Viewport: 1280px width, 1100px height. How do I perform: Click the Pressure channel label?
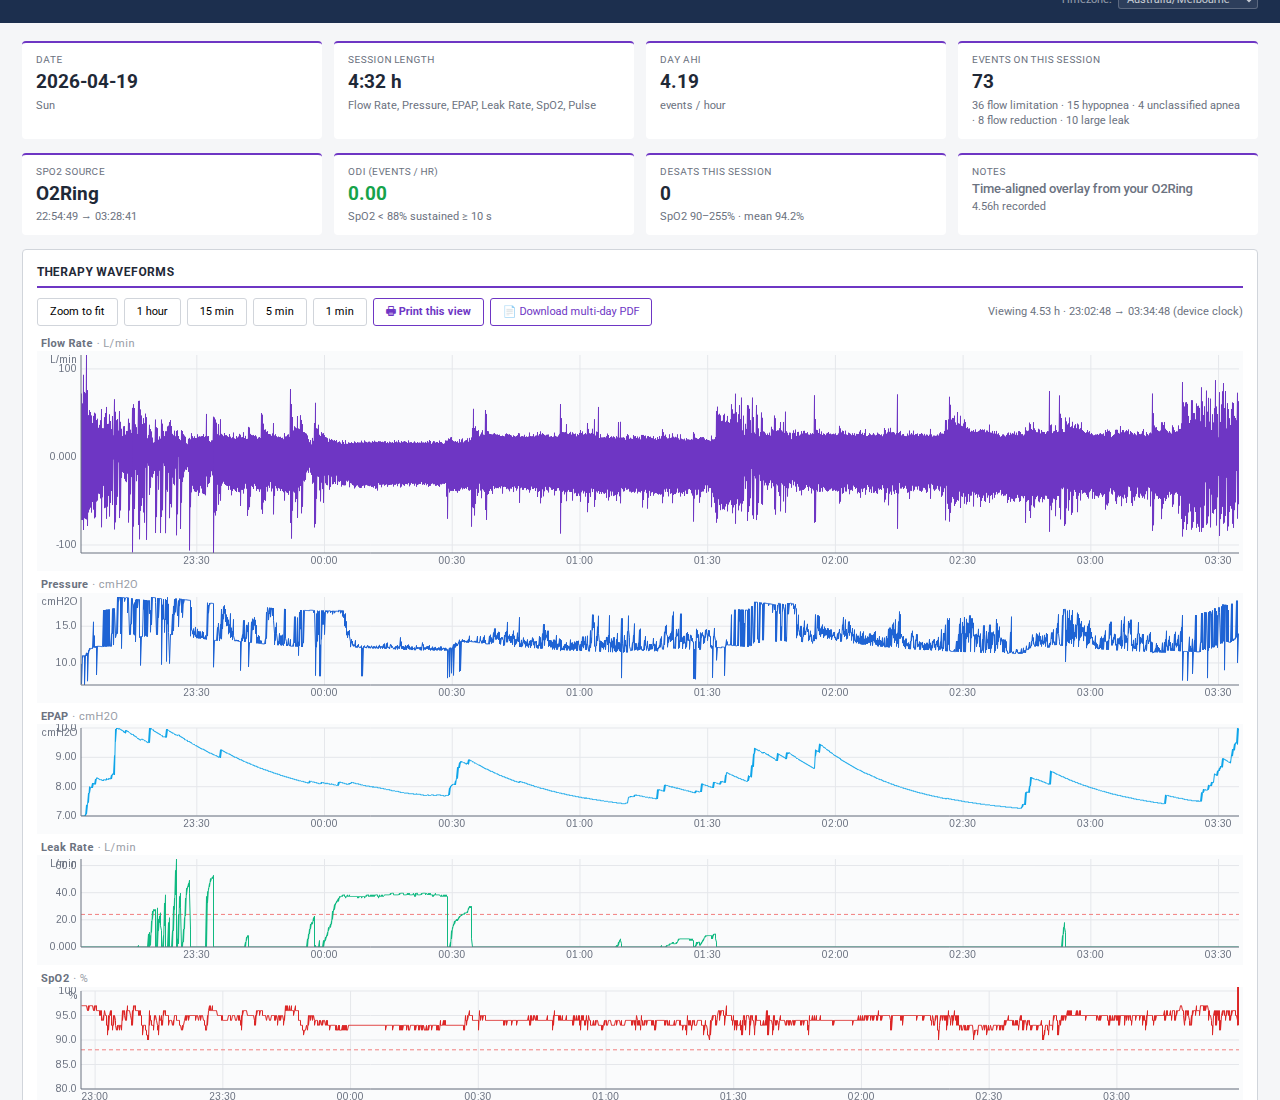(x=64, y=584)
